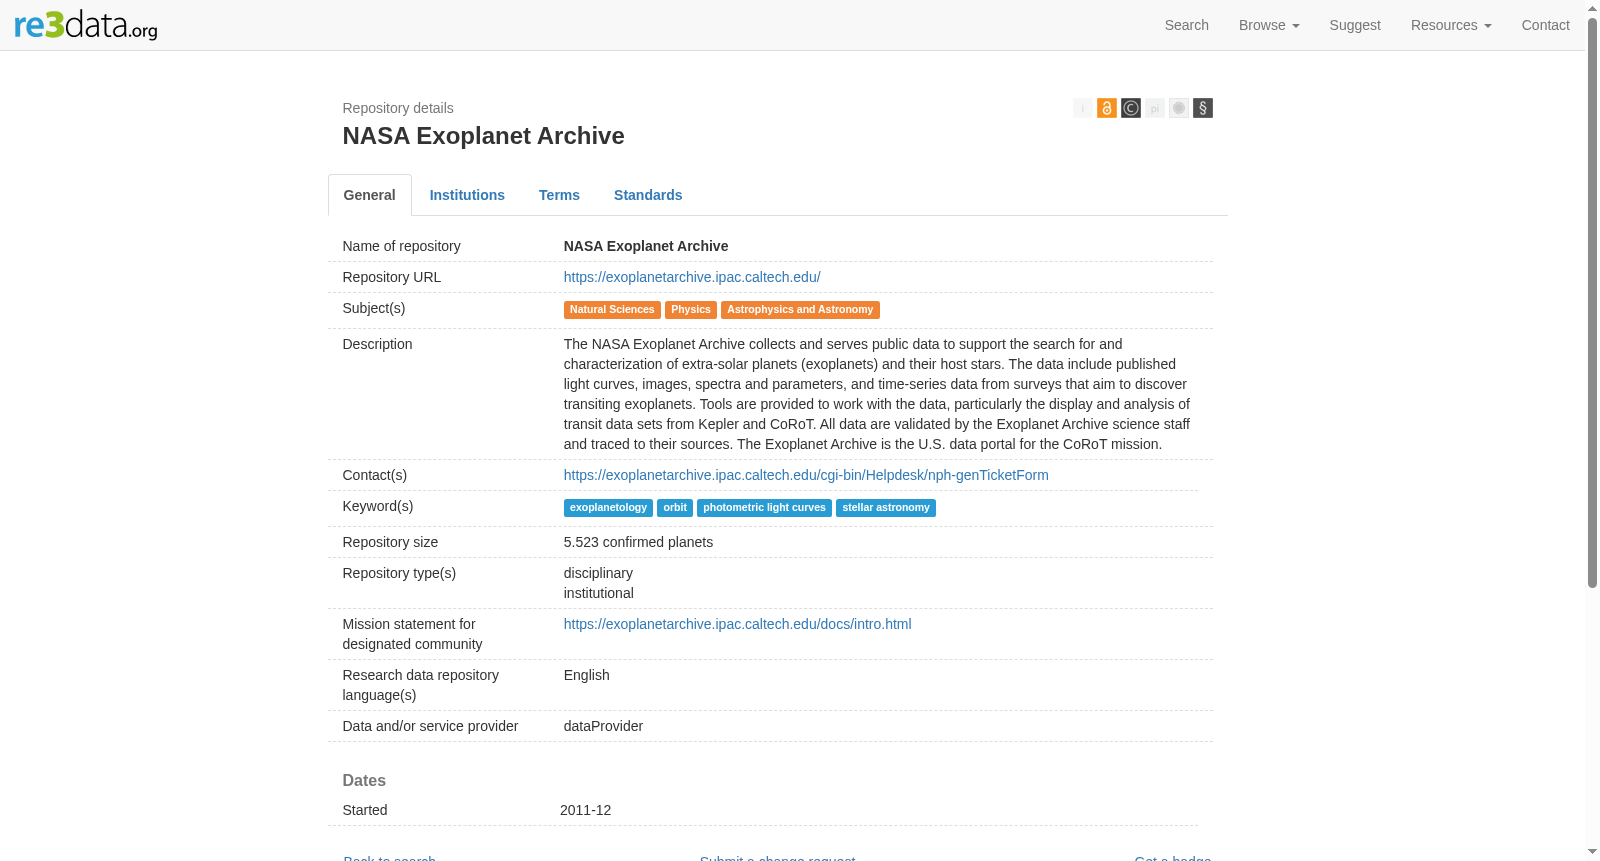Click the re3data.org logo
Screen dimensions: 1600x861
pyautogui.click(x=86, y=25)
